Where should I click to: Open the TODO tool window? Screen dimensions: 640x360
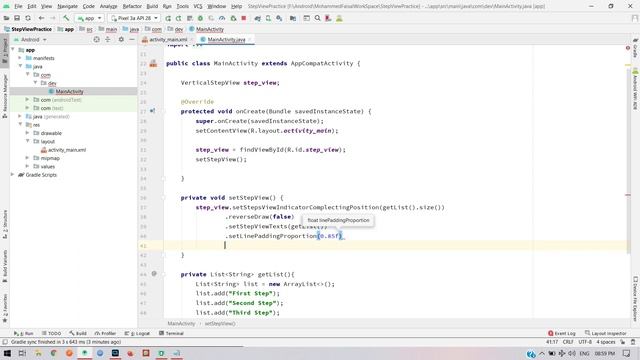(51, 333)
